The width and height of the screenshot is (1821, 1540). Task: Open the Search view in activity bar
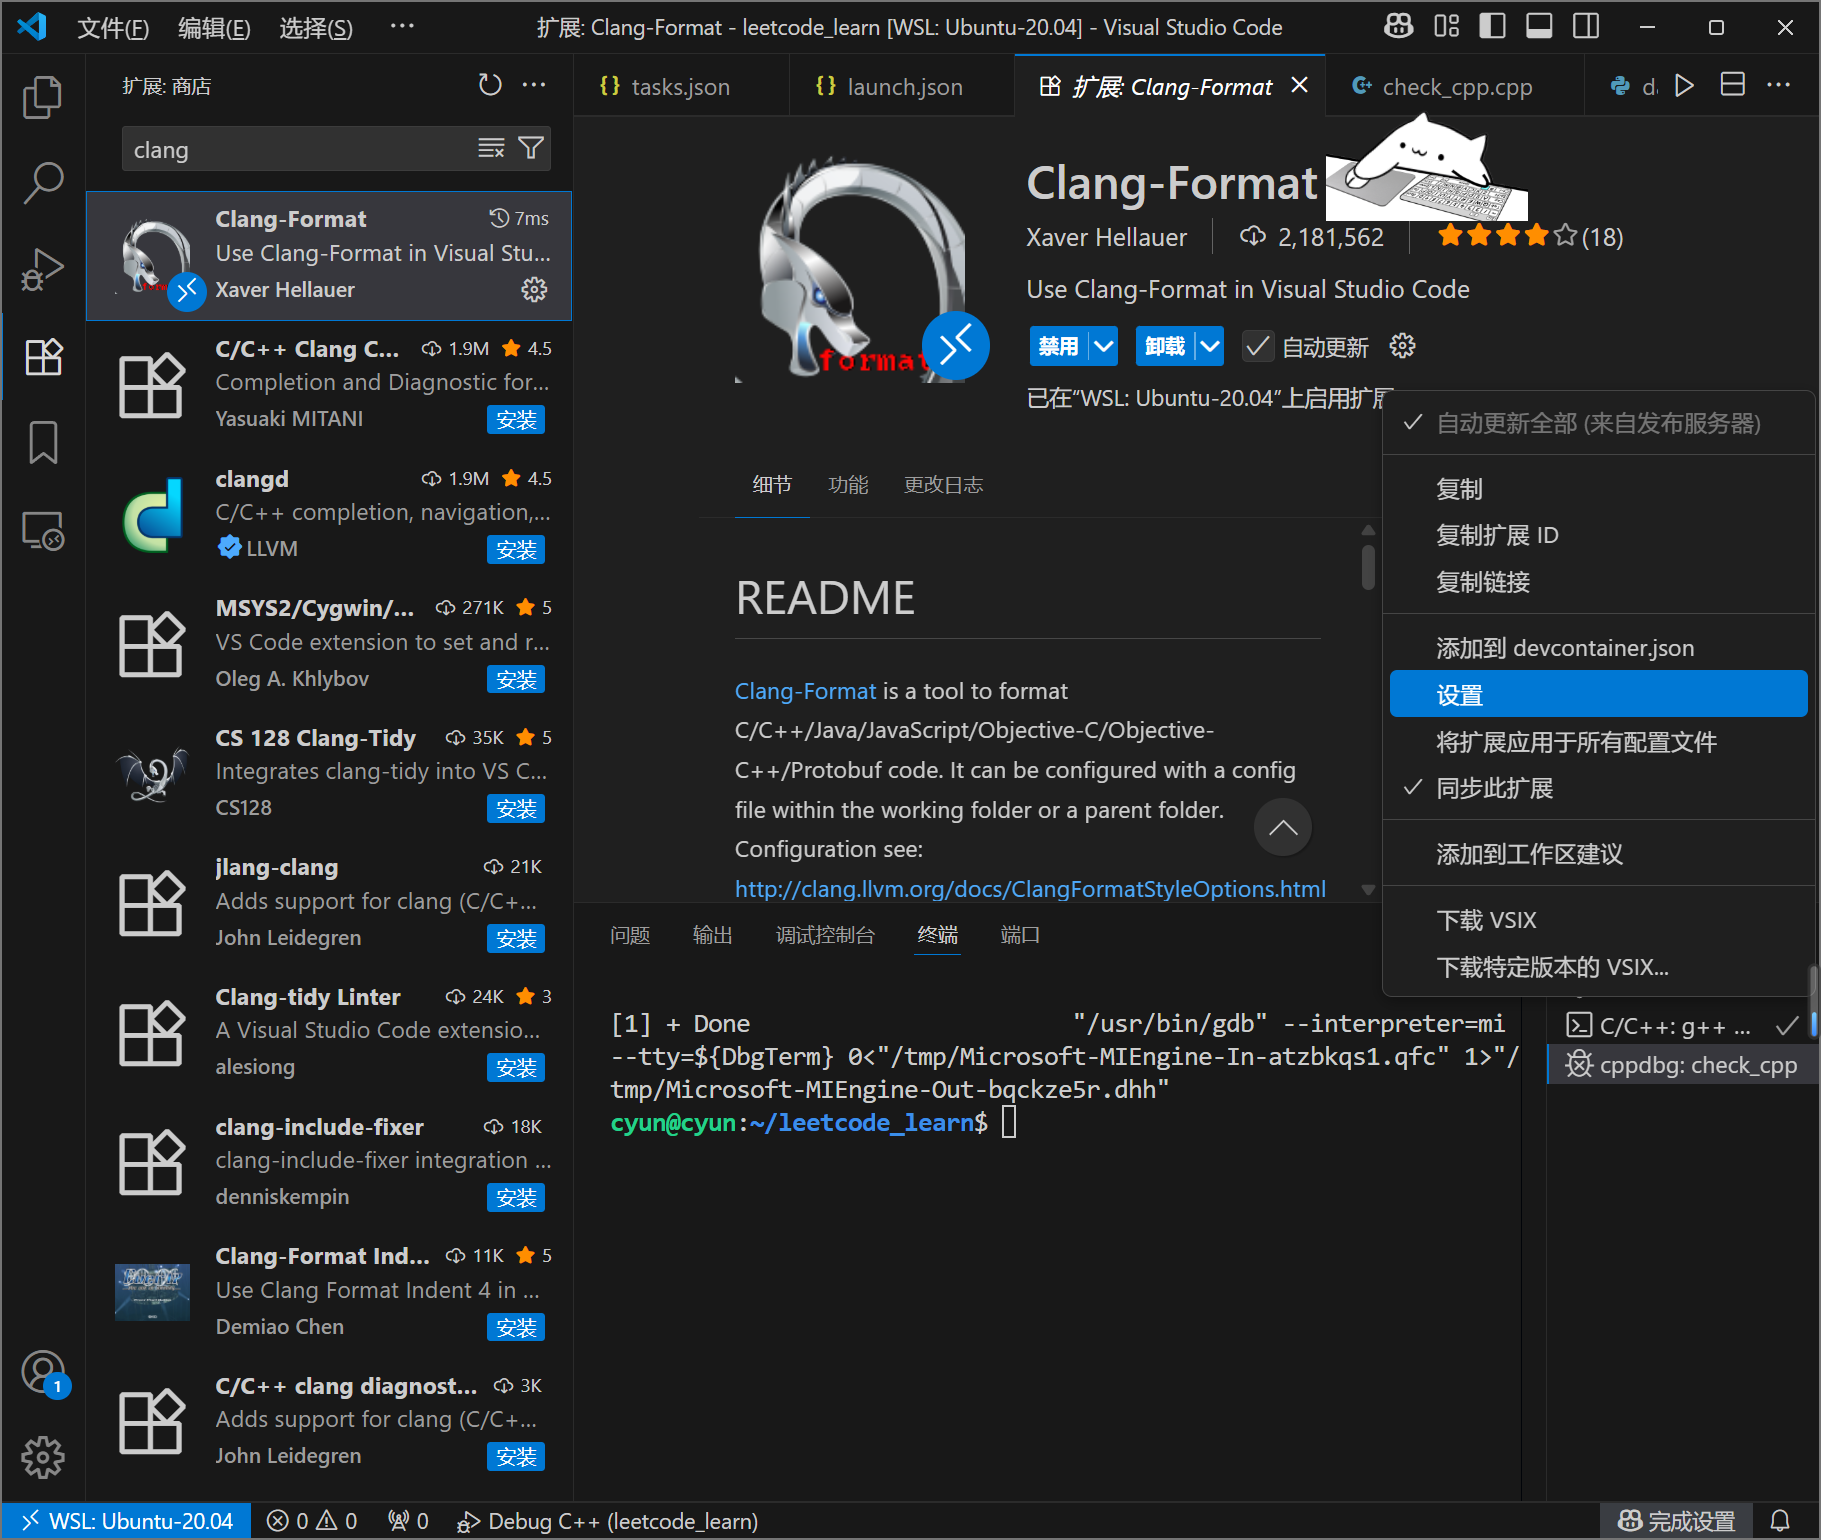[x=43, y=183]
